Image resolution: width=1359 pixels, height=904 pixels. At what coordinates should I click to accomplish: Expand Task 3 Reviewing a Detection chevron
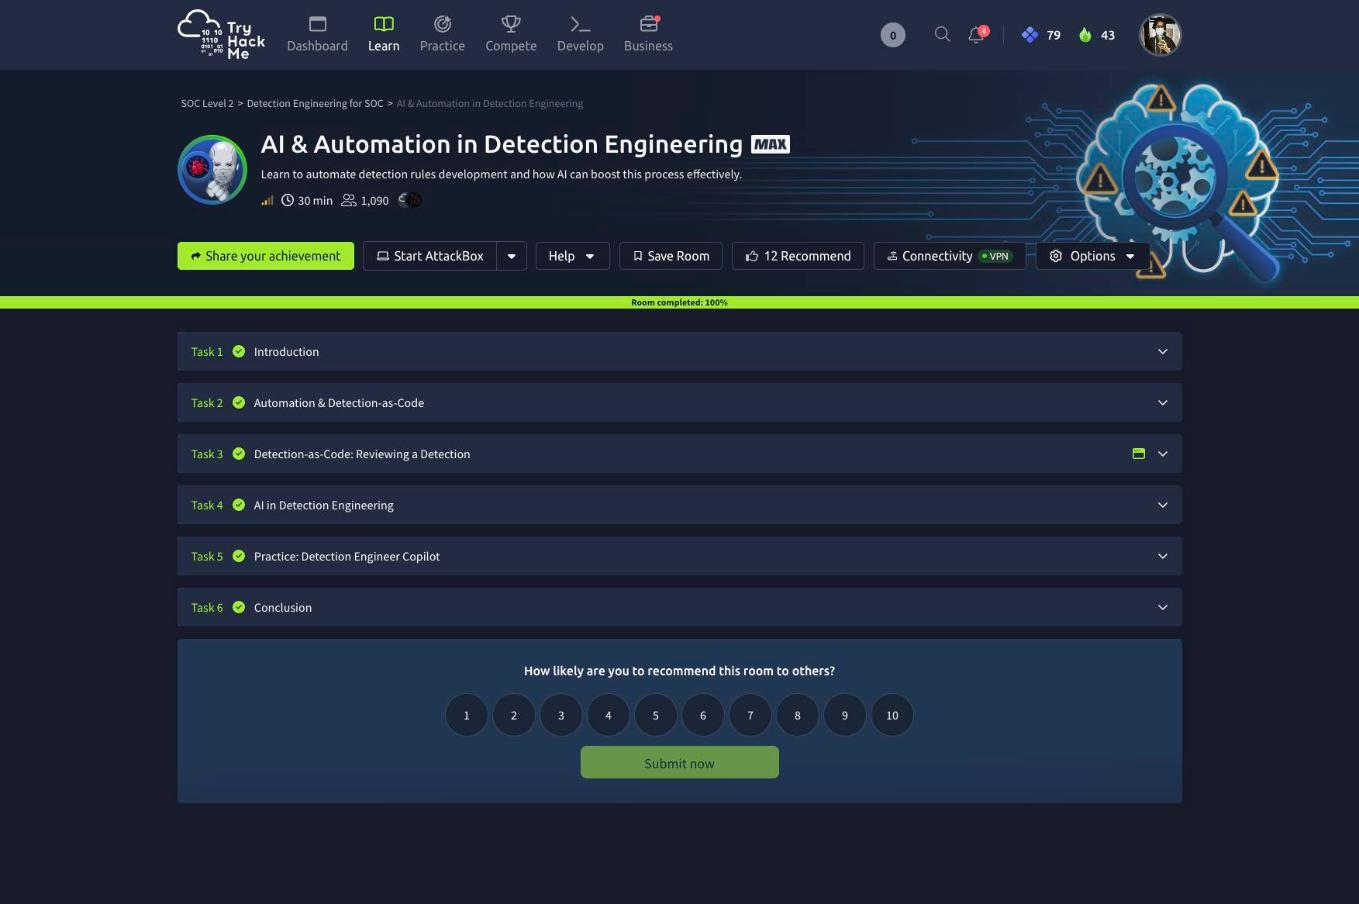[x=1162, y=454]
